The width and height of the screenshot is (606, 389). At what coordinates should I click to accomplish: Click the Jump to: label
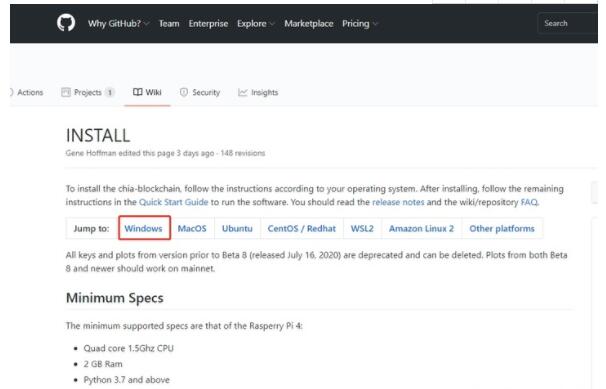[x=91, y=228]
